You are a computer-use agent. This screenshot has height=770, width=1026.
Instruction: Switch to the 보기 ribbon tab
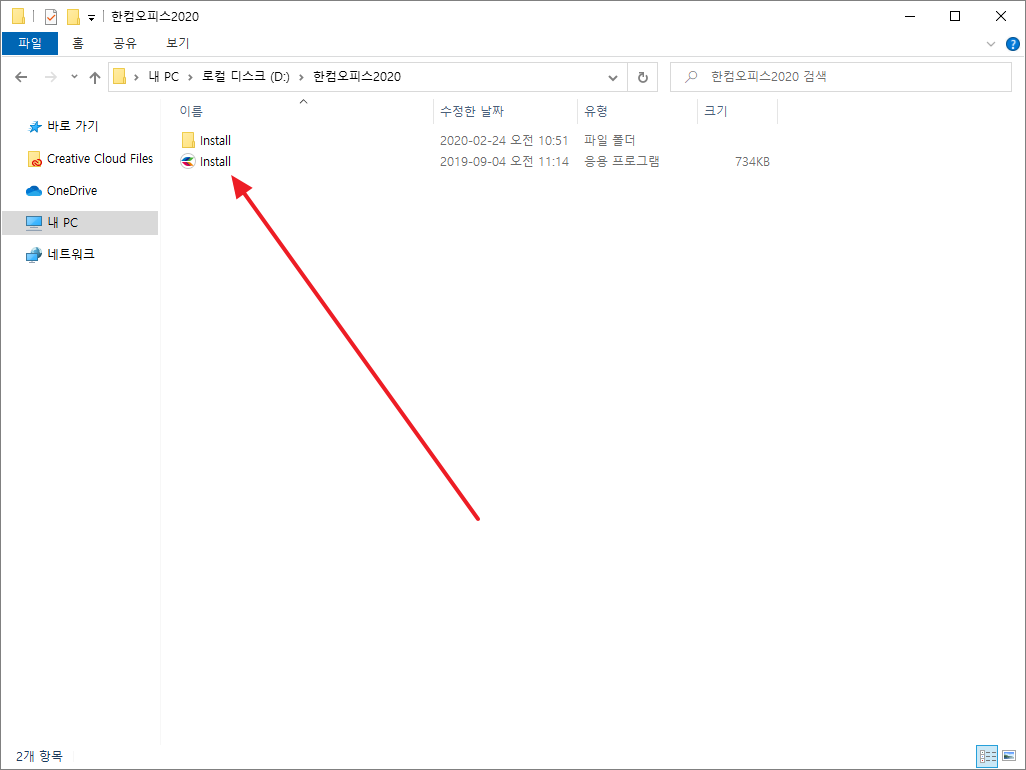click(178, 43)
